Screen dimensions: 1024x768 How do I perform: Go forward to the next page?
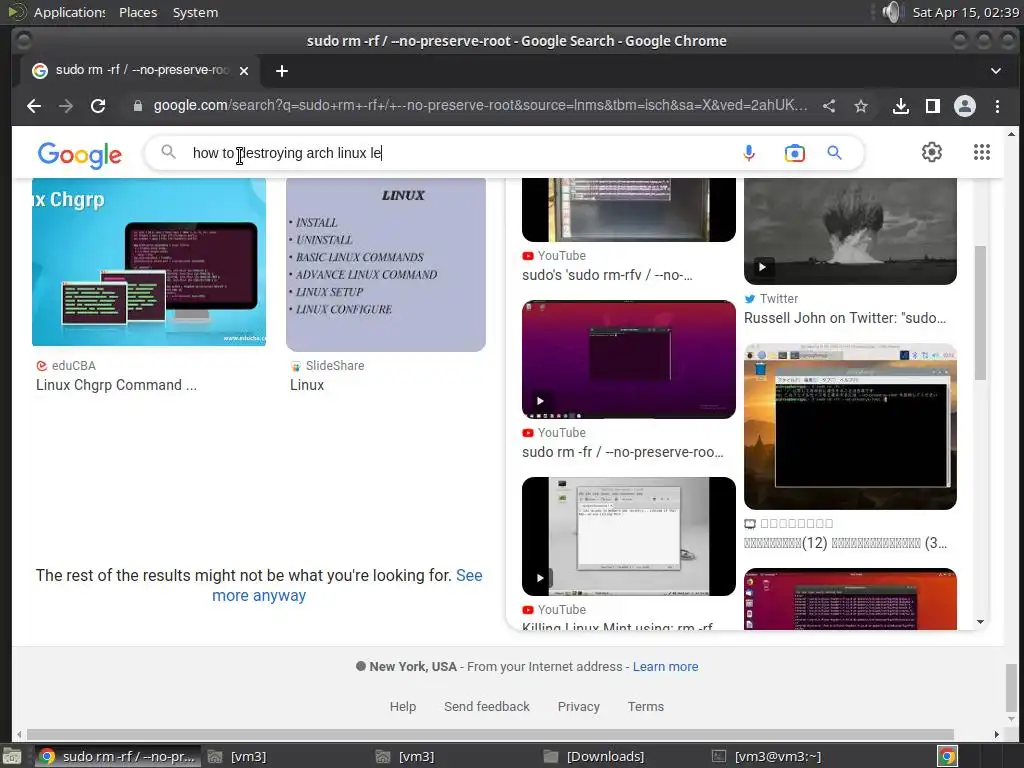tap(66, 106)
